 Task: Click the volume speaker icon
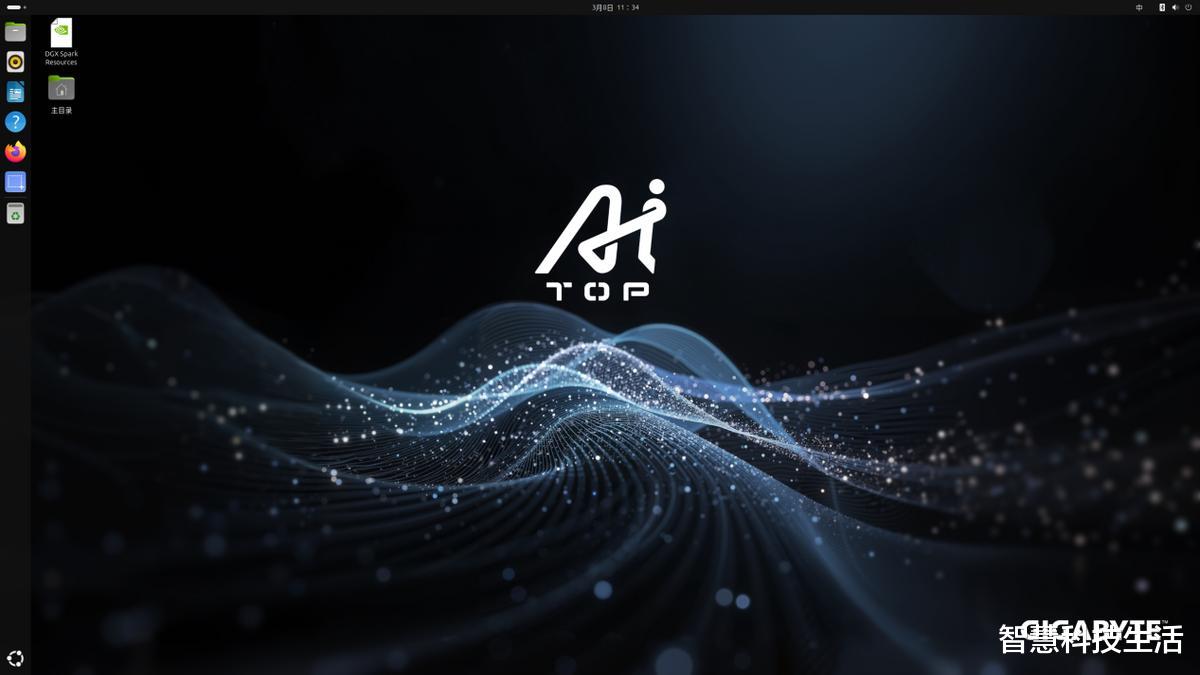(x=1175, y=7)
